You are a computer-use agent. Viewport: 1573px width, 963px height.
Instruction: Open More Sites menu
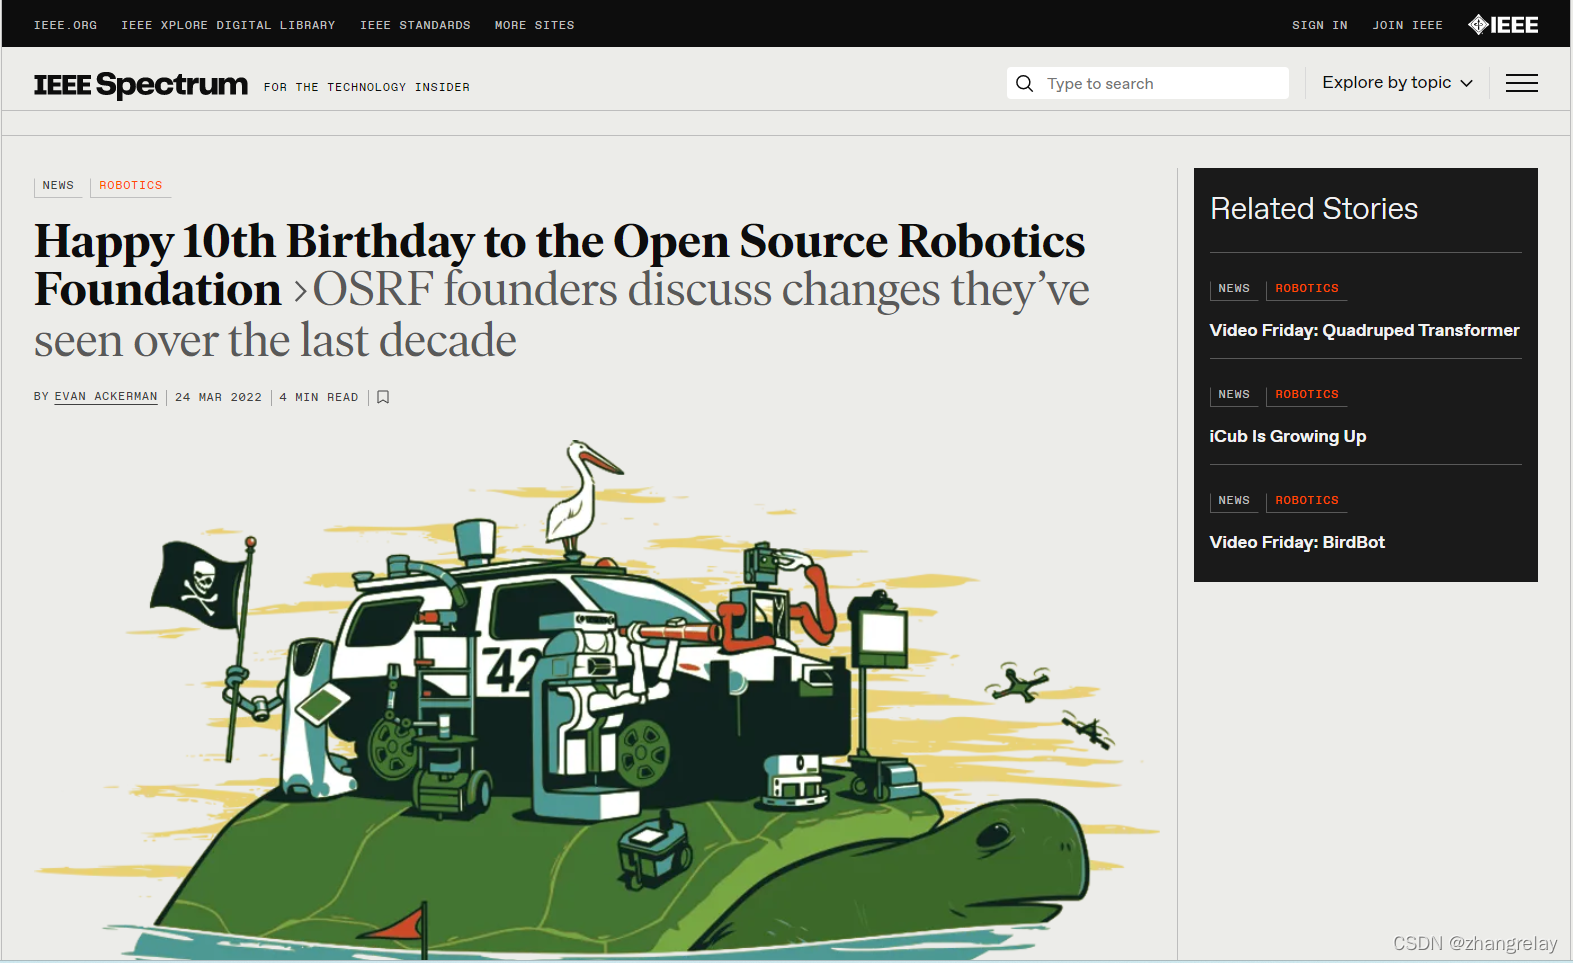[x=534, y=25]
